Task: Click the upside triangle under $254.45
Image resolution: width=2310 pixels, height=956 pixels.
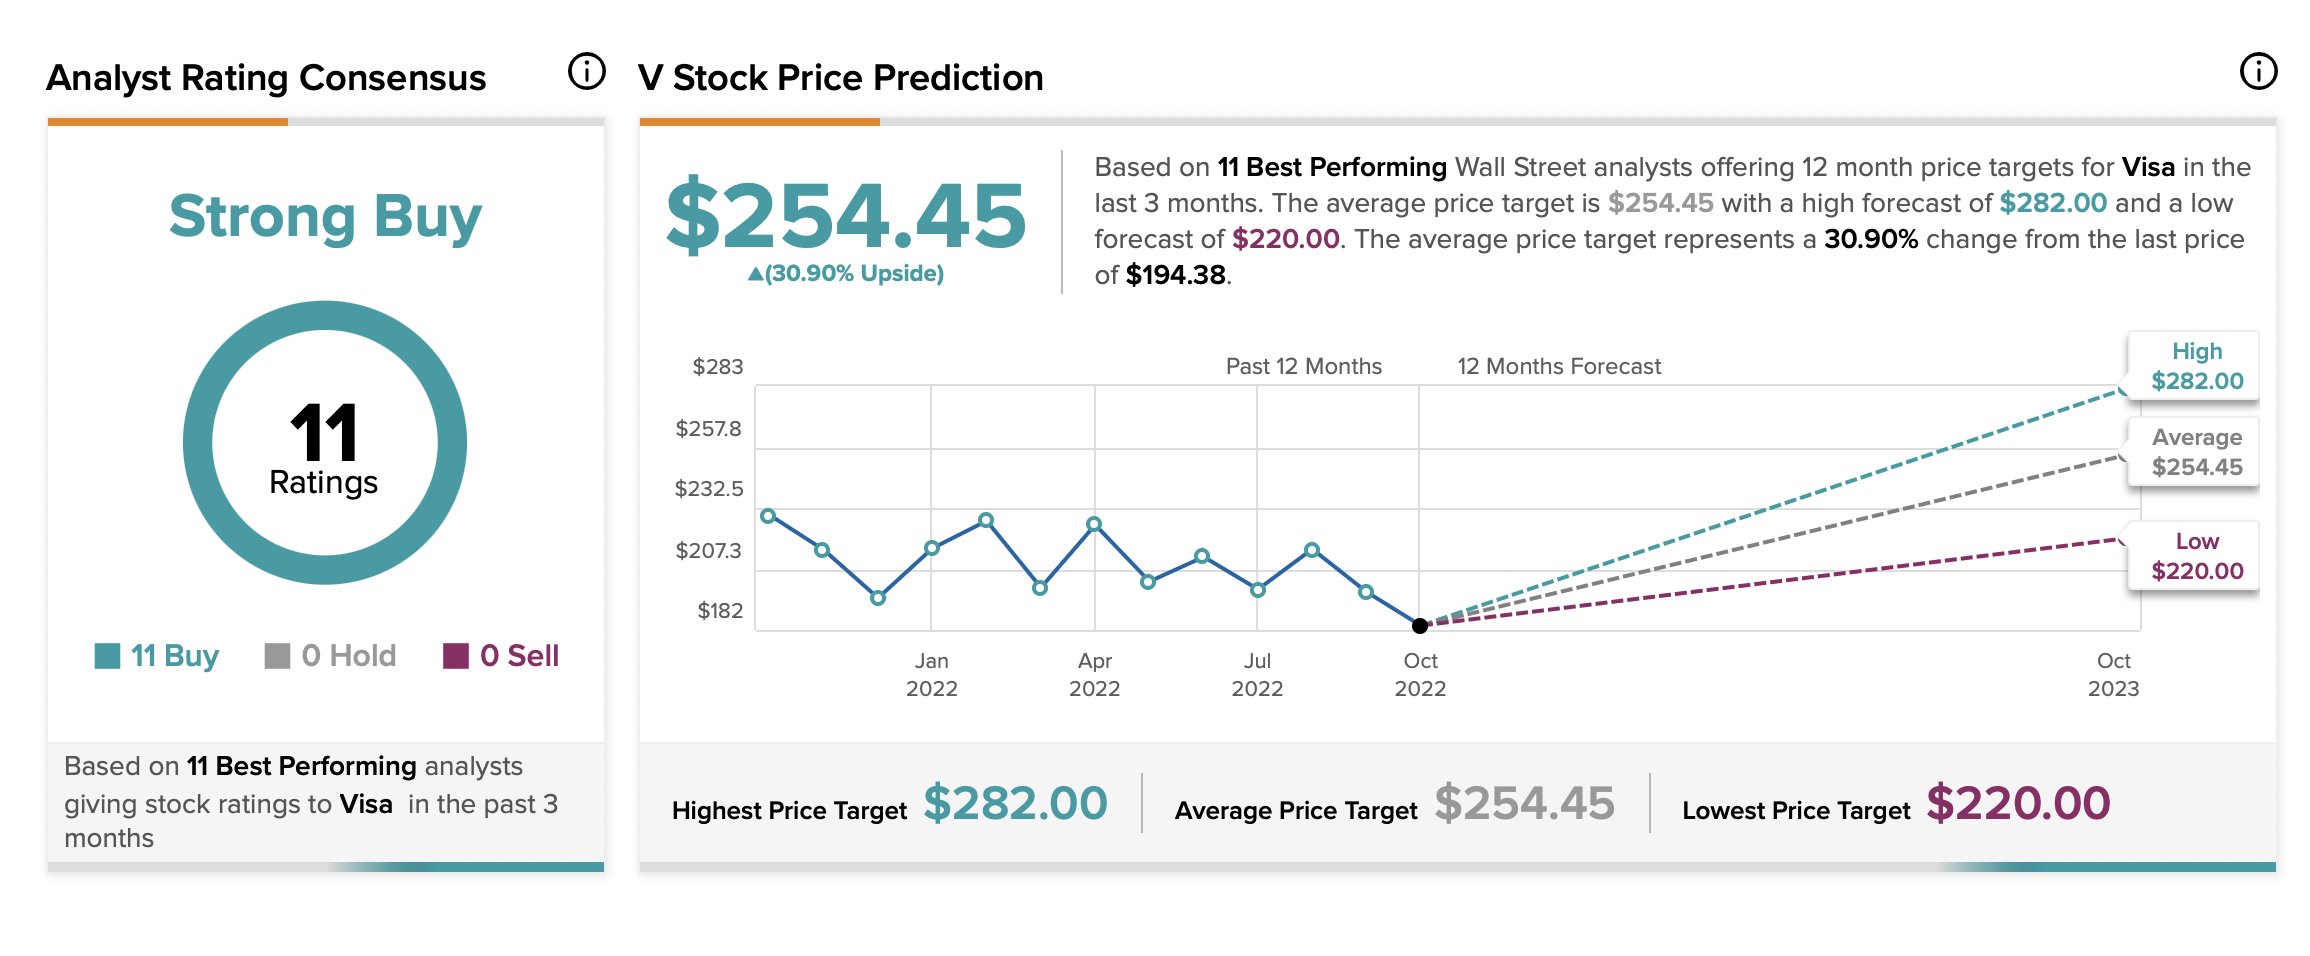Action: (x=755, y=274)
